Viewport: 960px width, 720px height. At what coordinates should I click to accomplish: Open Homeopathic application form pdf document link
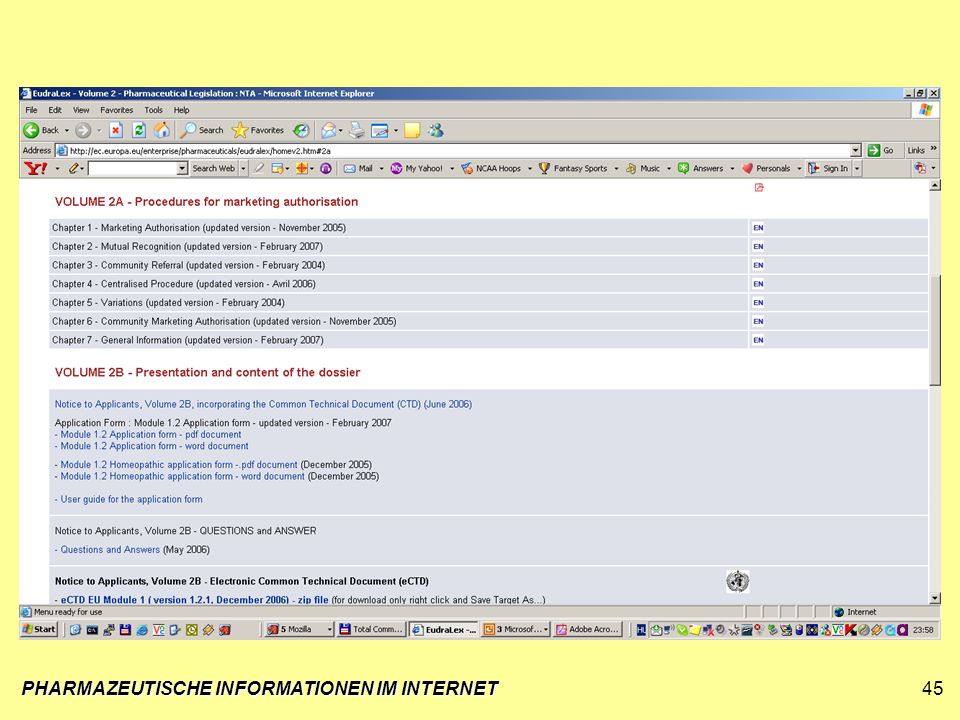[179, 465]
